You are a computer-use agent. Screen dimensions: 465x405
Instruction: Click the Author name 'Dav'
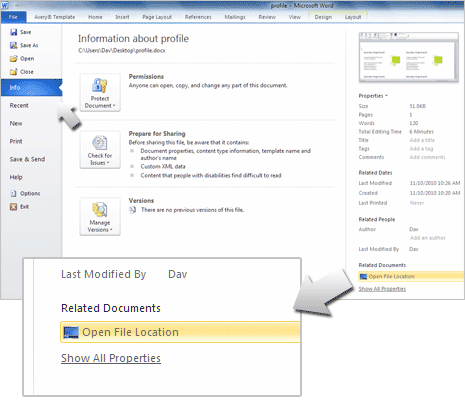(414, 229)
